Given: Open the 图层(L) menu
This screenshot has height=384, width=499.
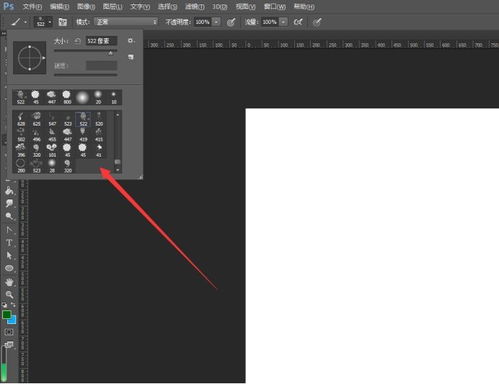Looking at the screenshot, I should (x=112, y=7).
